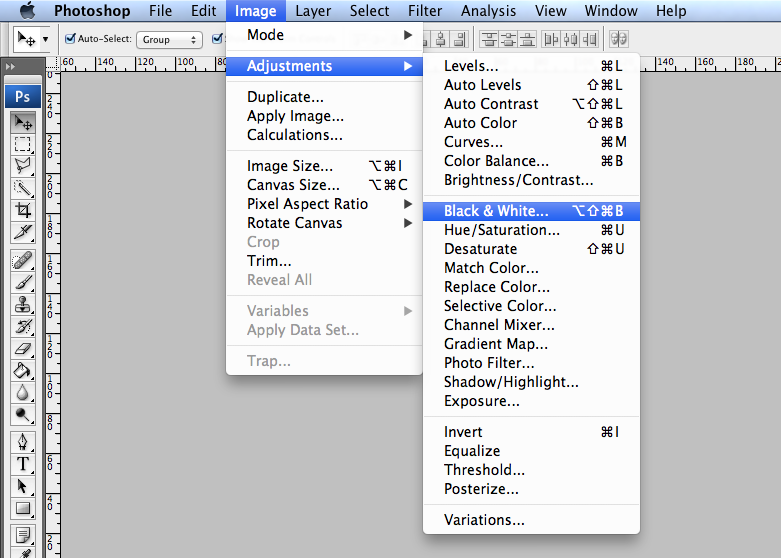Select the Rectangle shape tool

click(x=23, y=508)
